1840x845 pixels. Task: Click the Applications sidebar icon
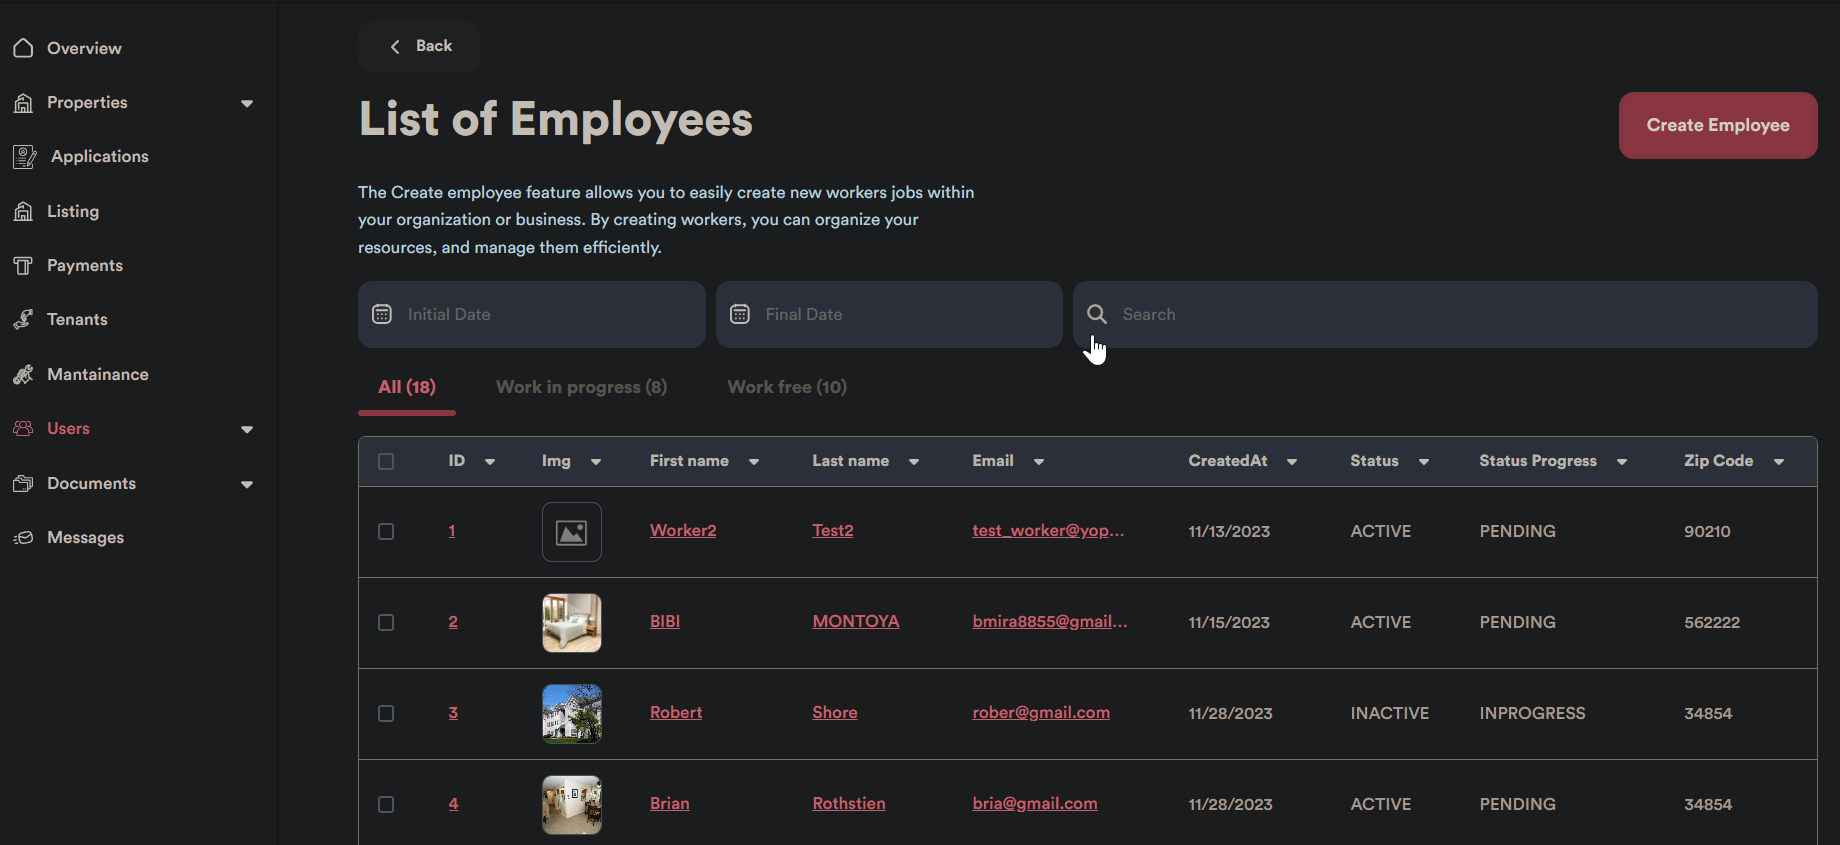25,157
